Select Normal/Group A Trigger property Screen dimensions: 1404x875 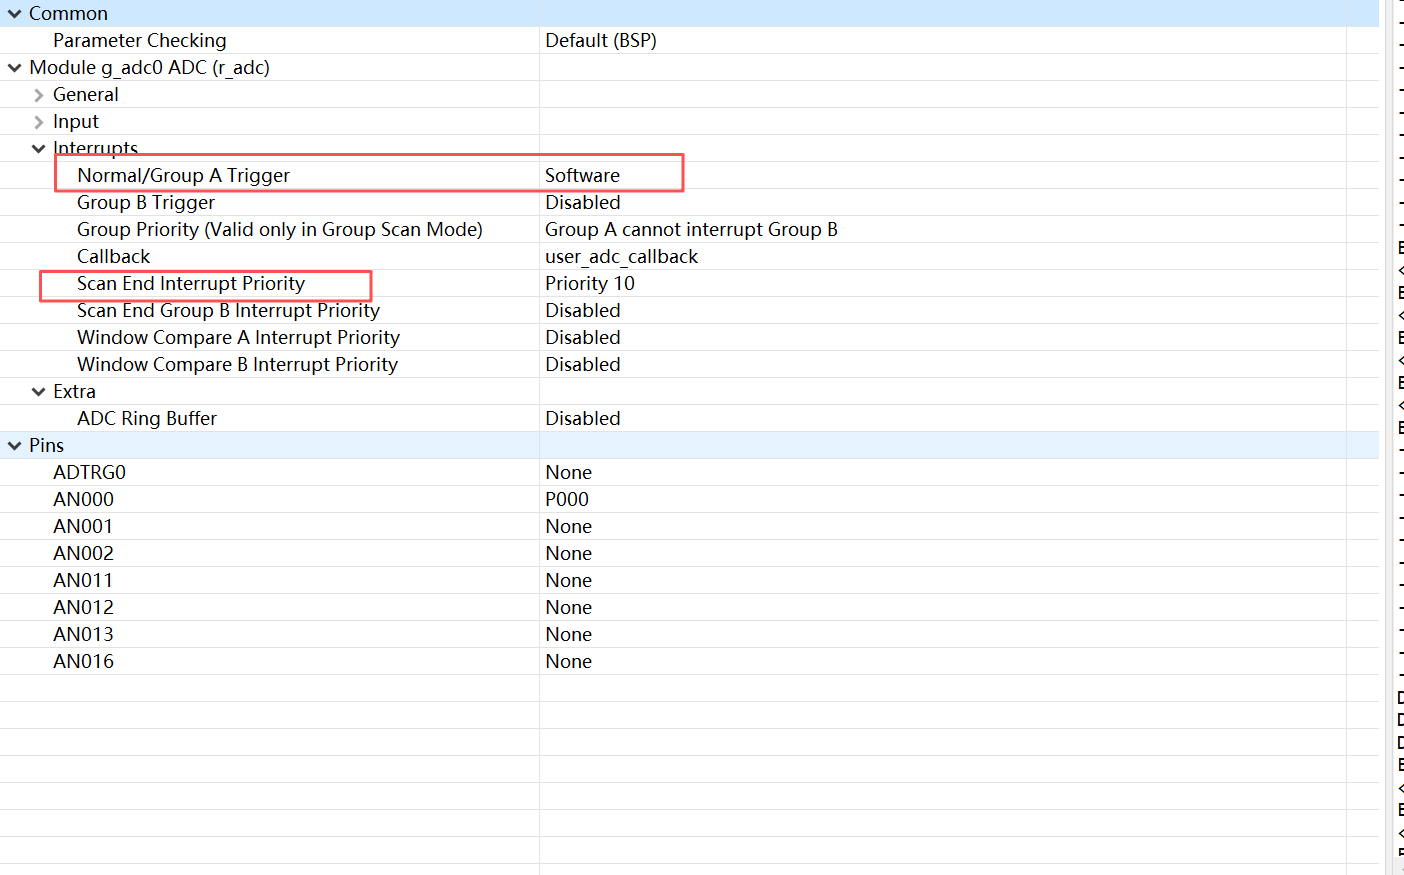tap(183, 176)
